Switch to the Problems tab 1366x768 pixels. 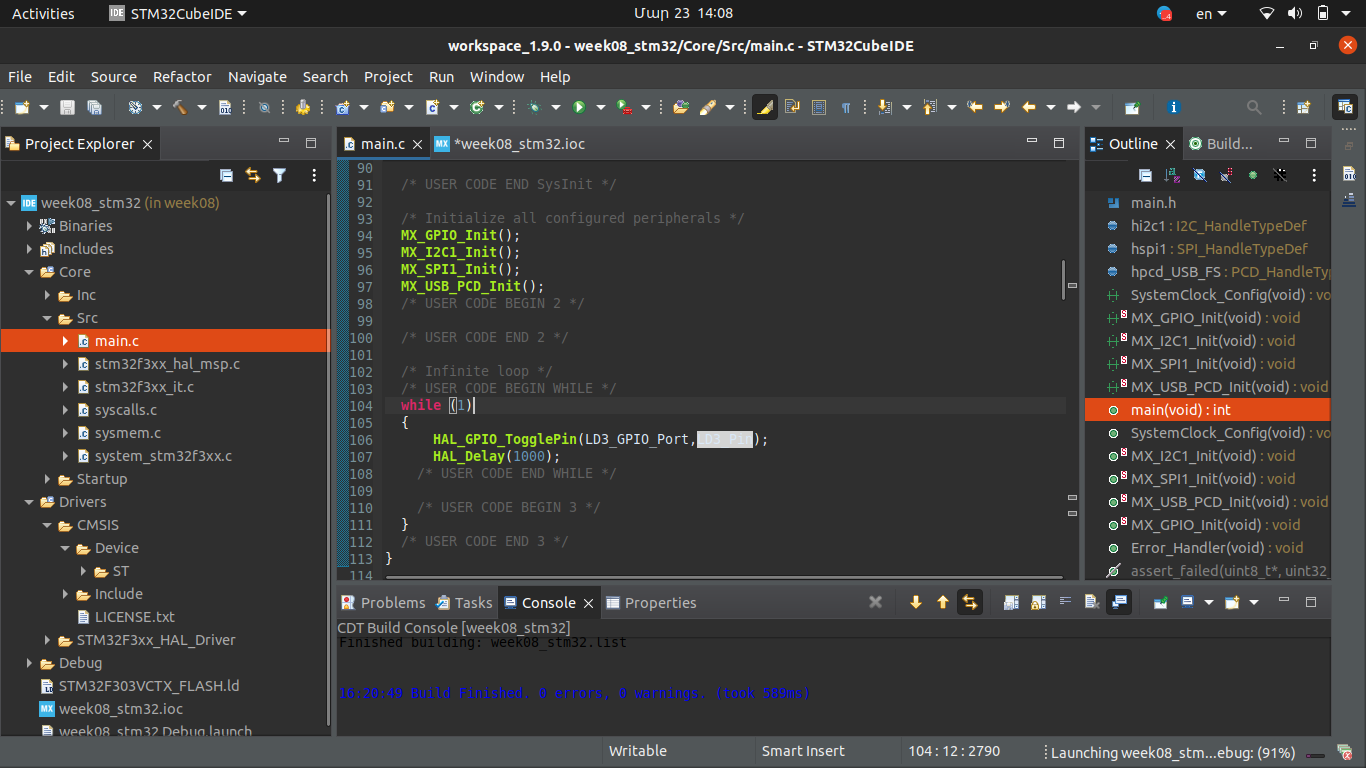coord(392,603)
